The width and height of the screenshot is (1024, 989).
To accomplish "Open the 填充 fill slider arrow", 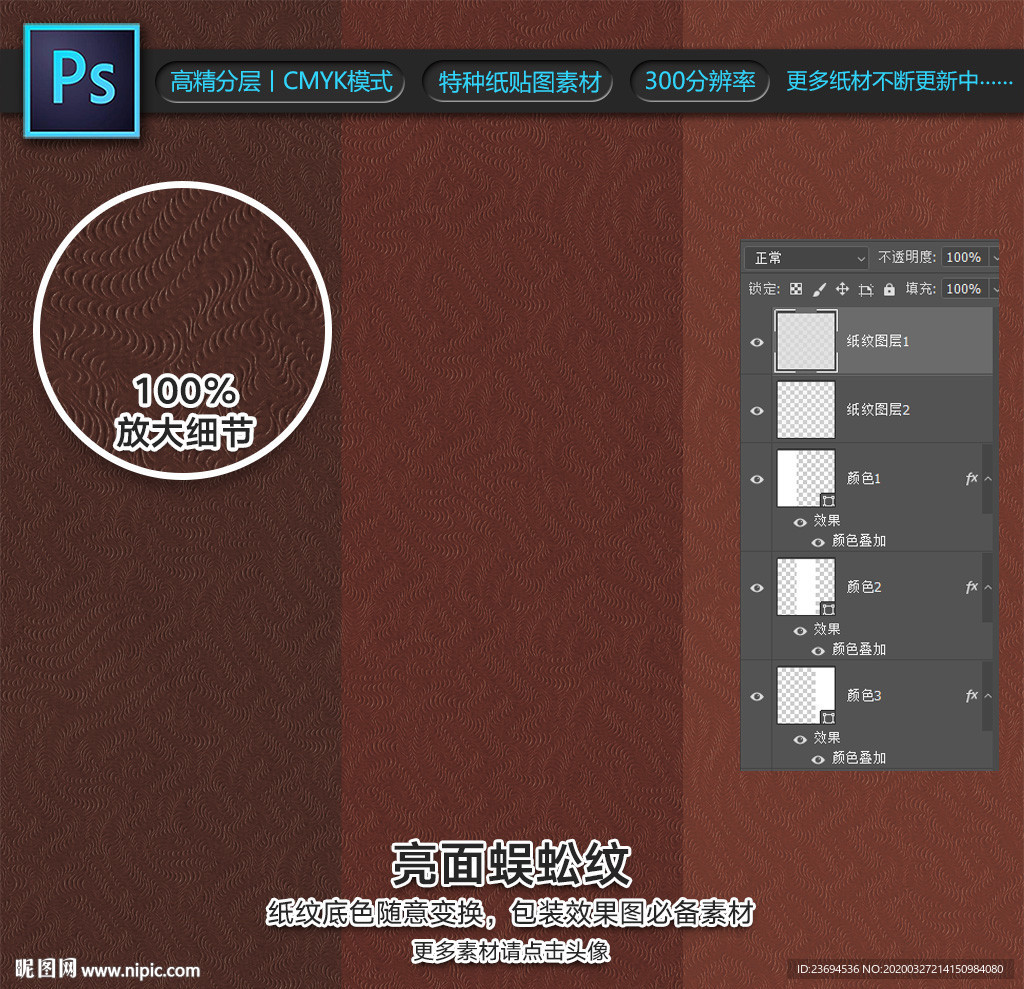I will point(995,289).
